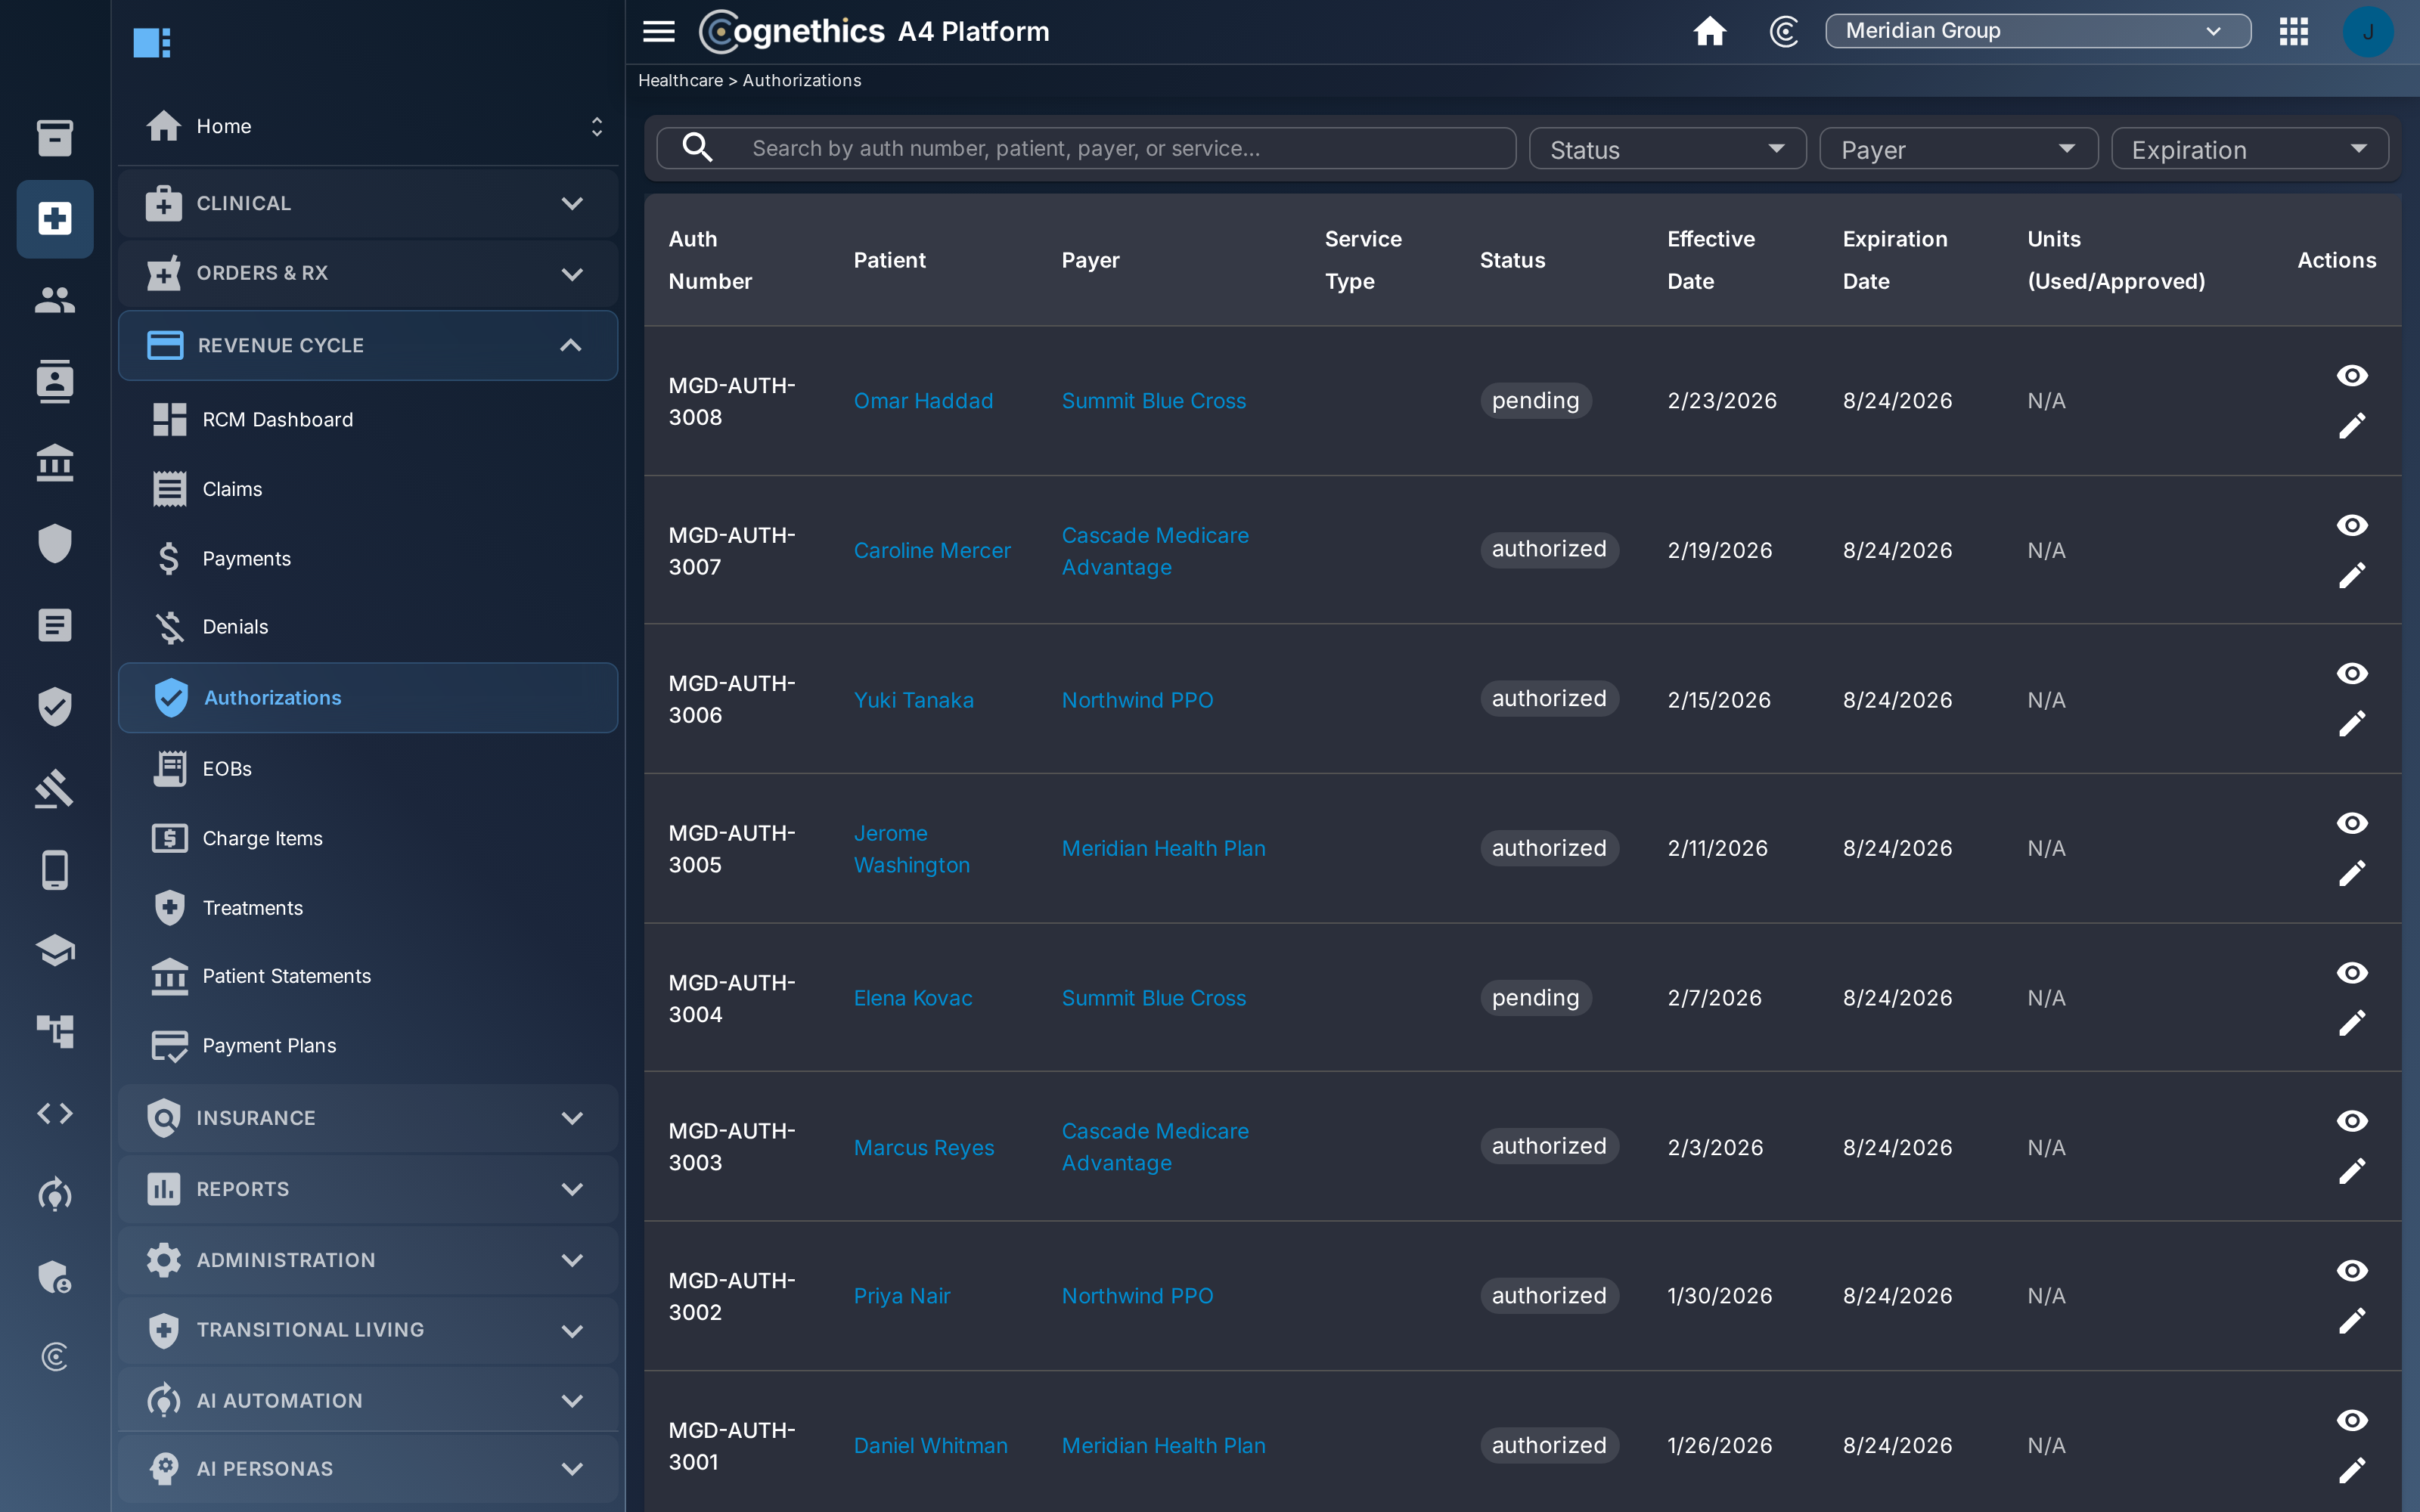Open the apps grid icon
Screen dimensions: 2420x1512
2293,31
